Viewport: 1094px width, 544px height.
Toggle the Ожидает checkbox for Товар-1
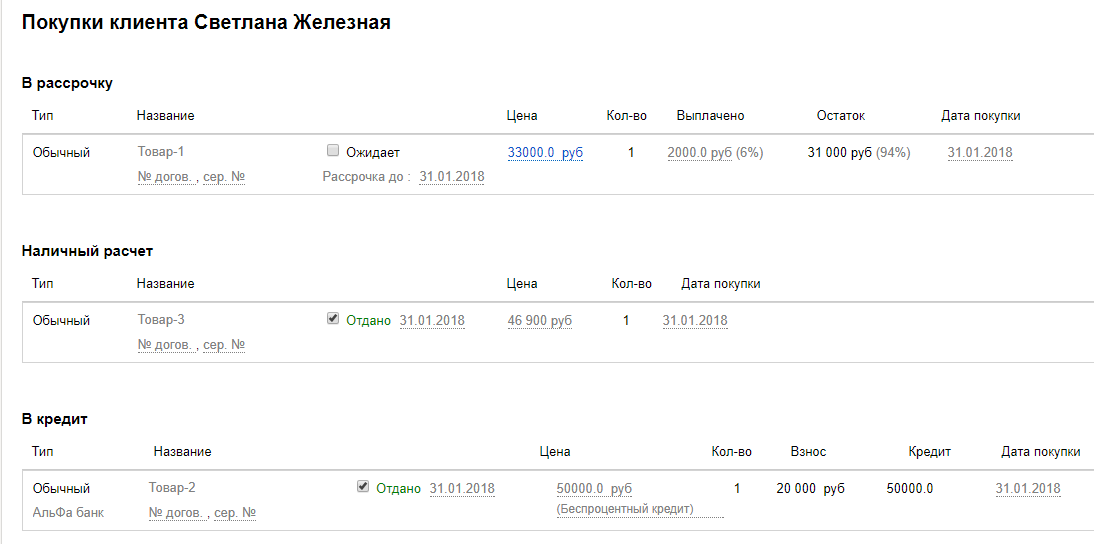[x=333, y=151]
